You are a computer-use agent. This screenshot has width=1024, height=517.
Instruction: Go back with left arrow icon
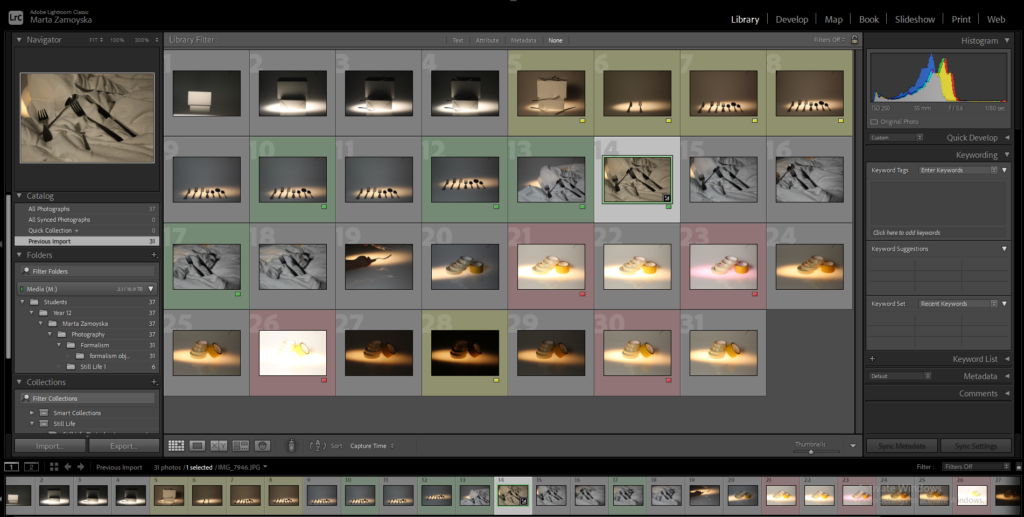coord(67,467)
